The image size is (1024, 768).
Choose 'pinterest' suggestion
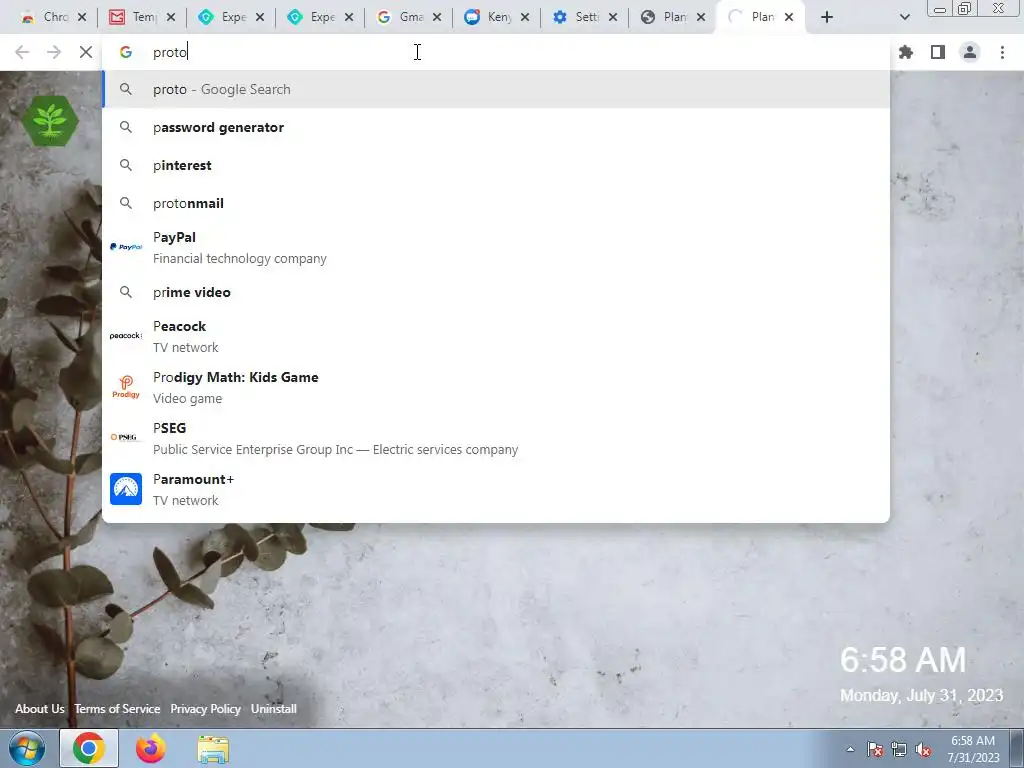[x=496, y=165]
